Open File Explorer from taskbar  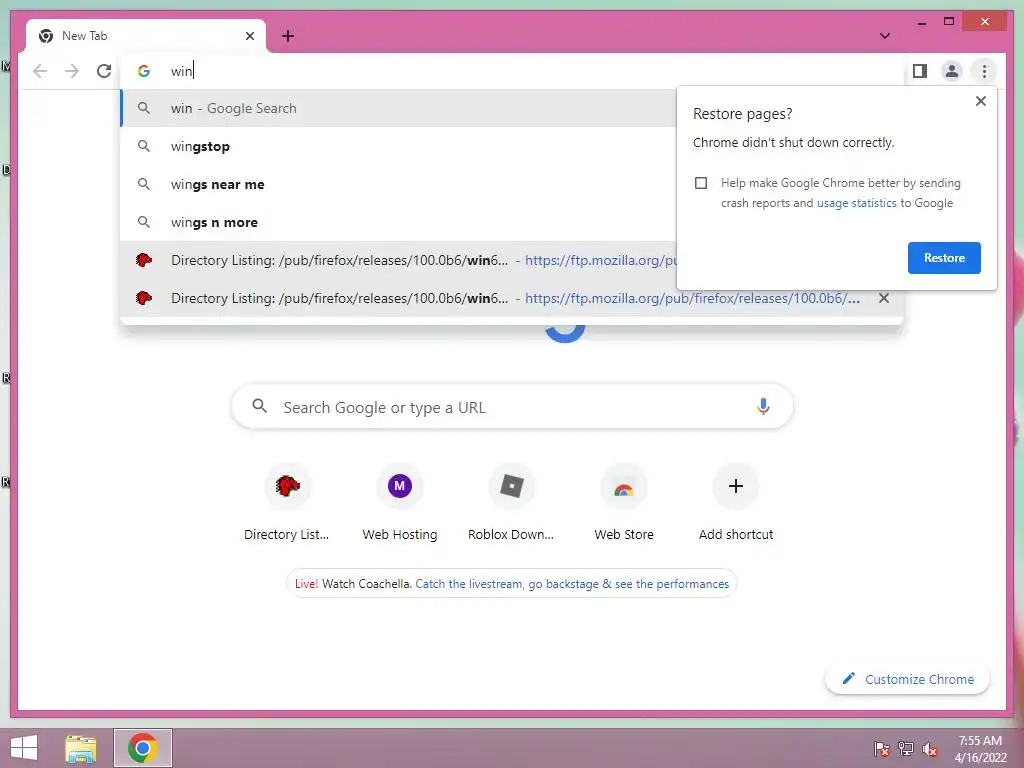tap(81, 748)
